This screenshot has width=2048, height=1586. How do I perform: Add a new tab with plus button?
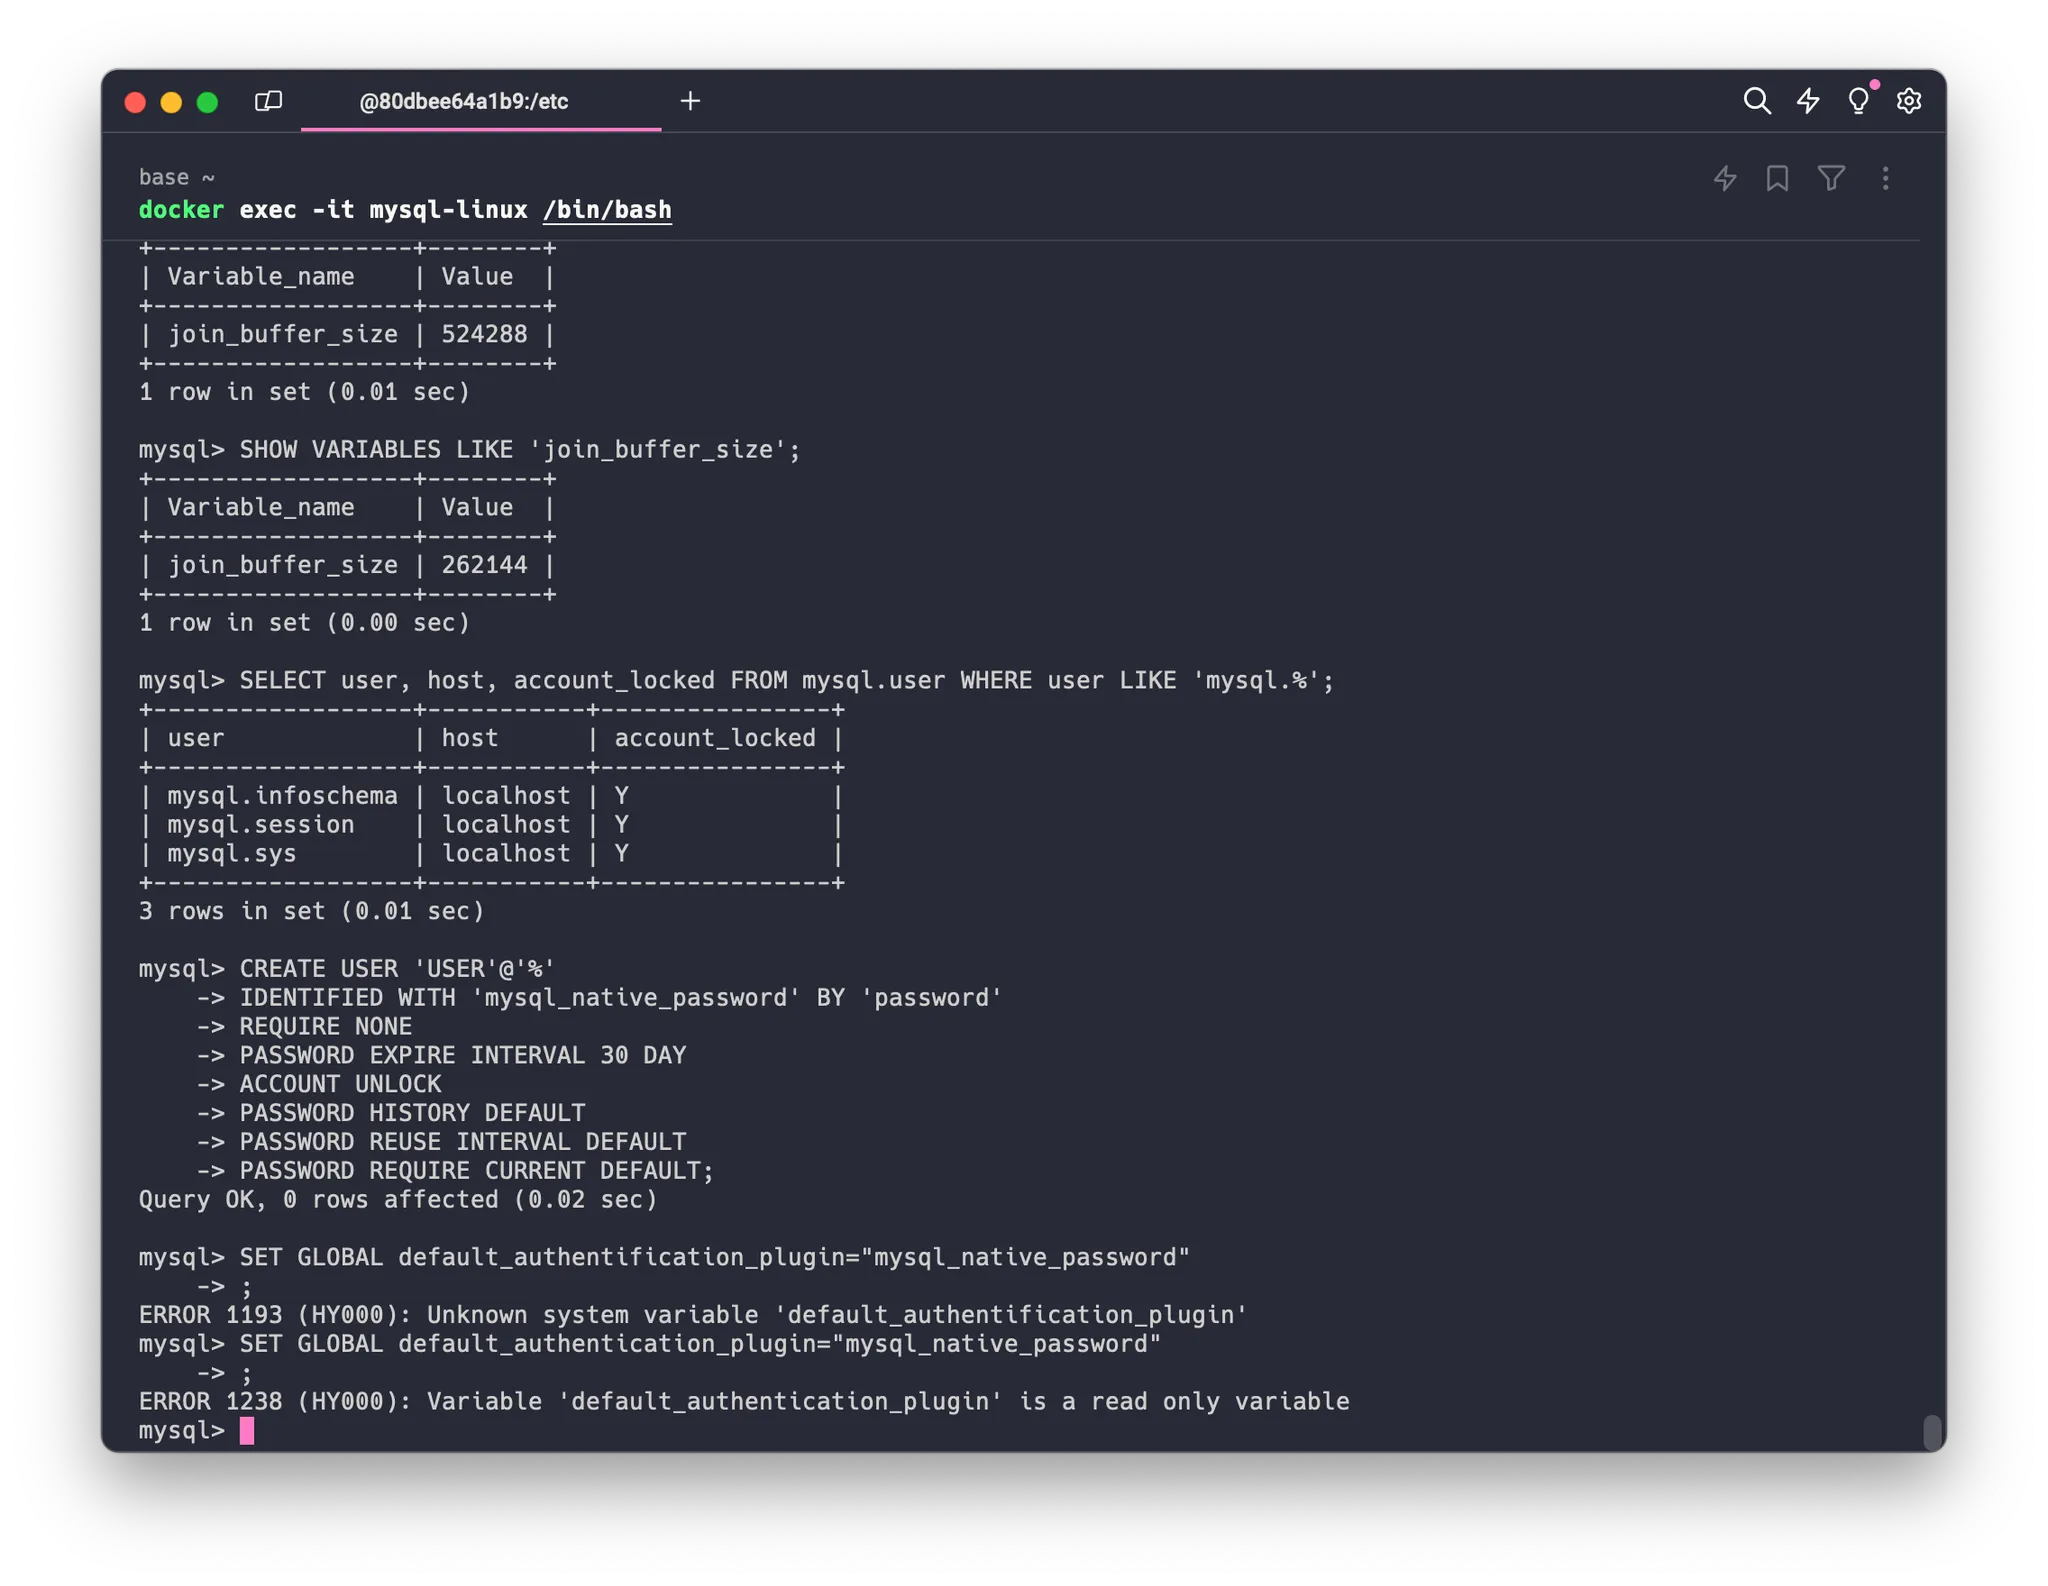point(690,101)
